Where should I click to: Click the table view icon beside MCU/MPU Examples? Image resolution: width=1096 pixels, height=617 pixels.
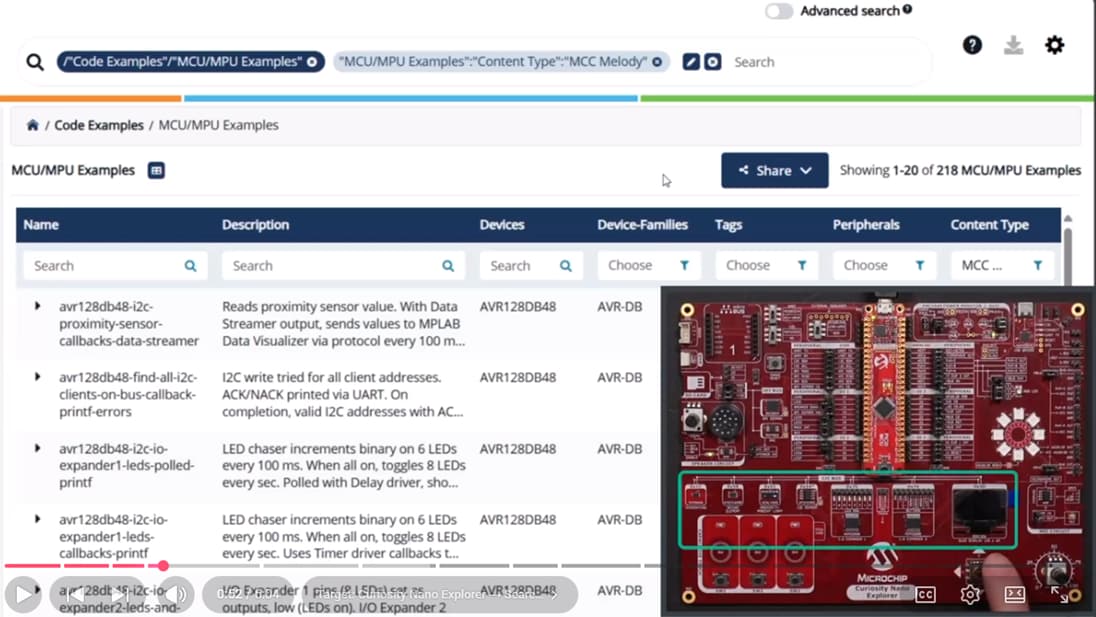156,171
